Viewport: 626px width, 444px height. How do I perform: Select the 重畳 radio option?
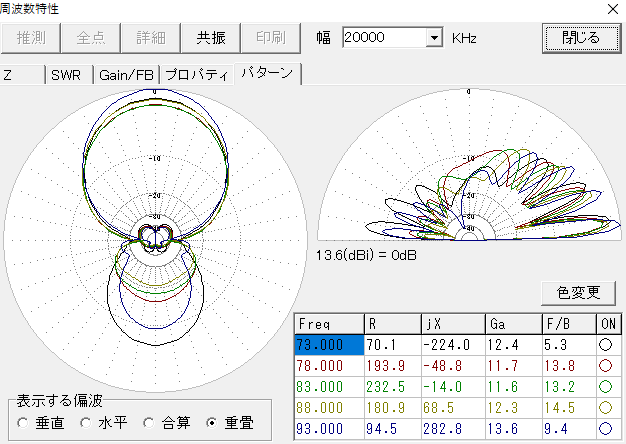click(211, 423)
